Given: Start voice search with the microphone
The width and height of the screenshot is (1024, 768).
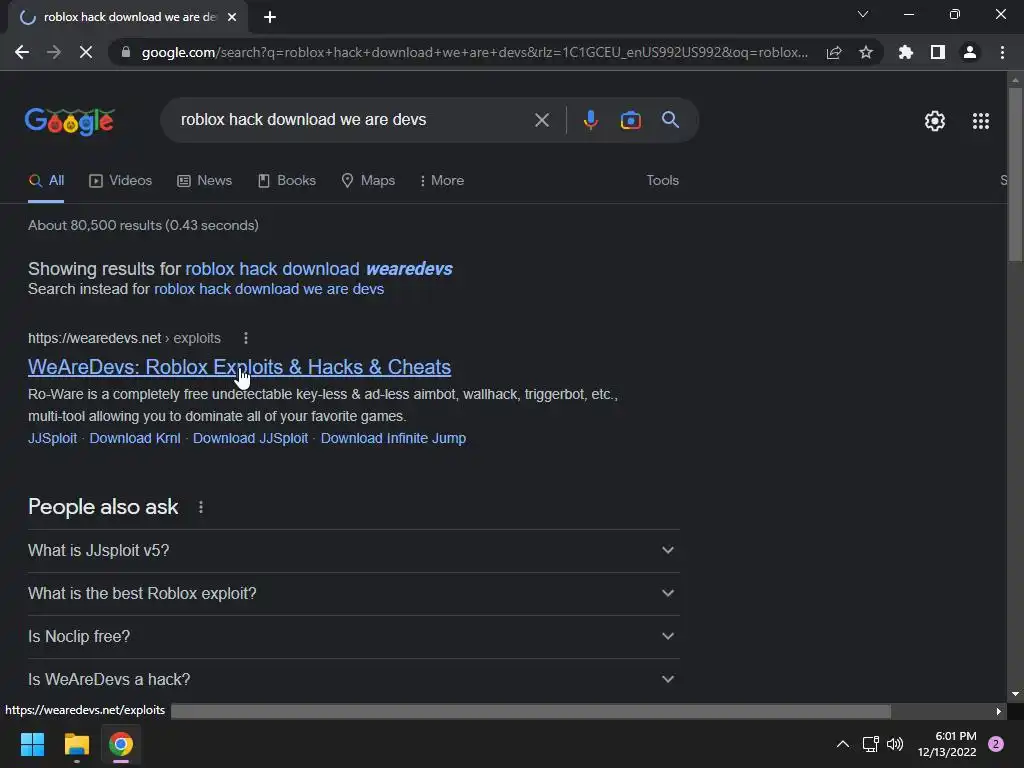Looking at the screenshot, I should point(590,120).
